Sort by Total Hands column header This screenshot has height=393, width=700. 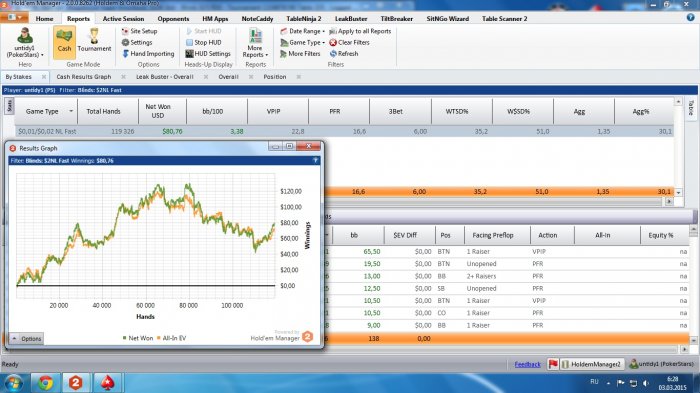(104, 111)
